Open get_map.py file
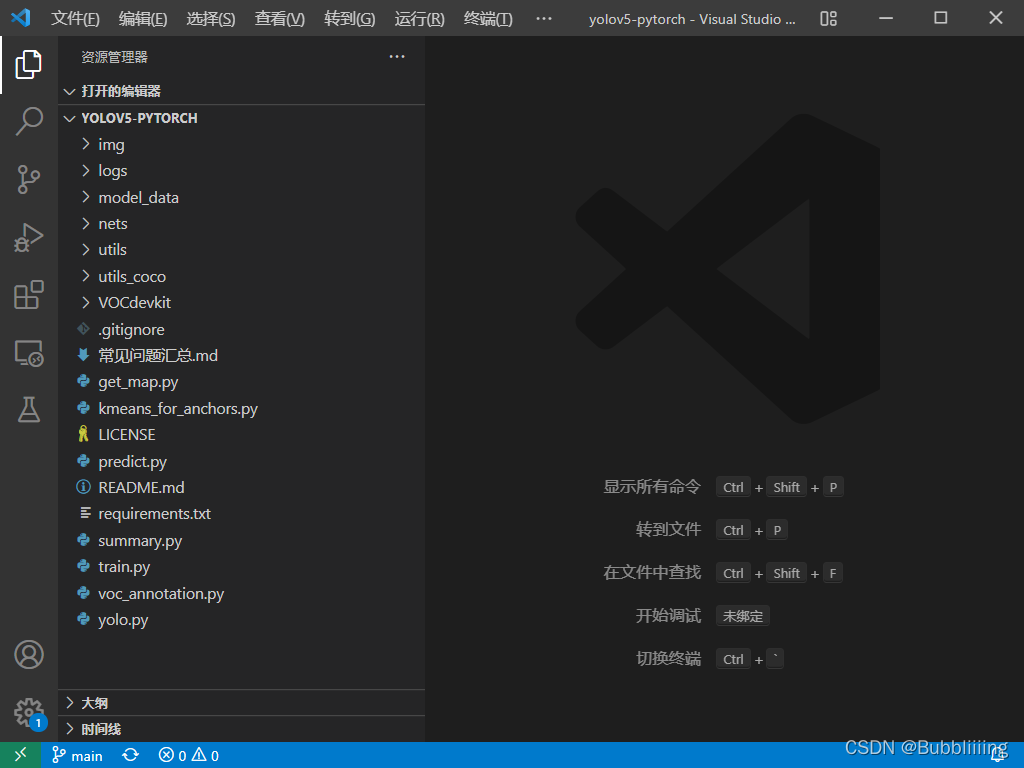The height and width of the screenshot is (768, 1024). [x=242, y=382]
